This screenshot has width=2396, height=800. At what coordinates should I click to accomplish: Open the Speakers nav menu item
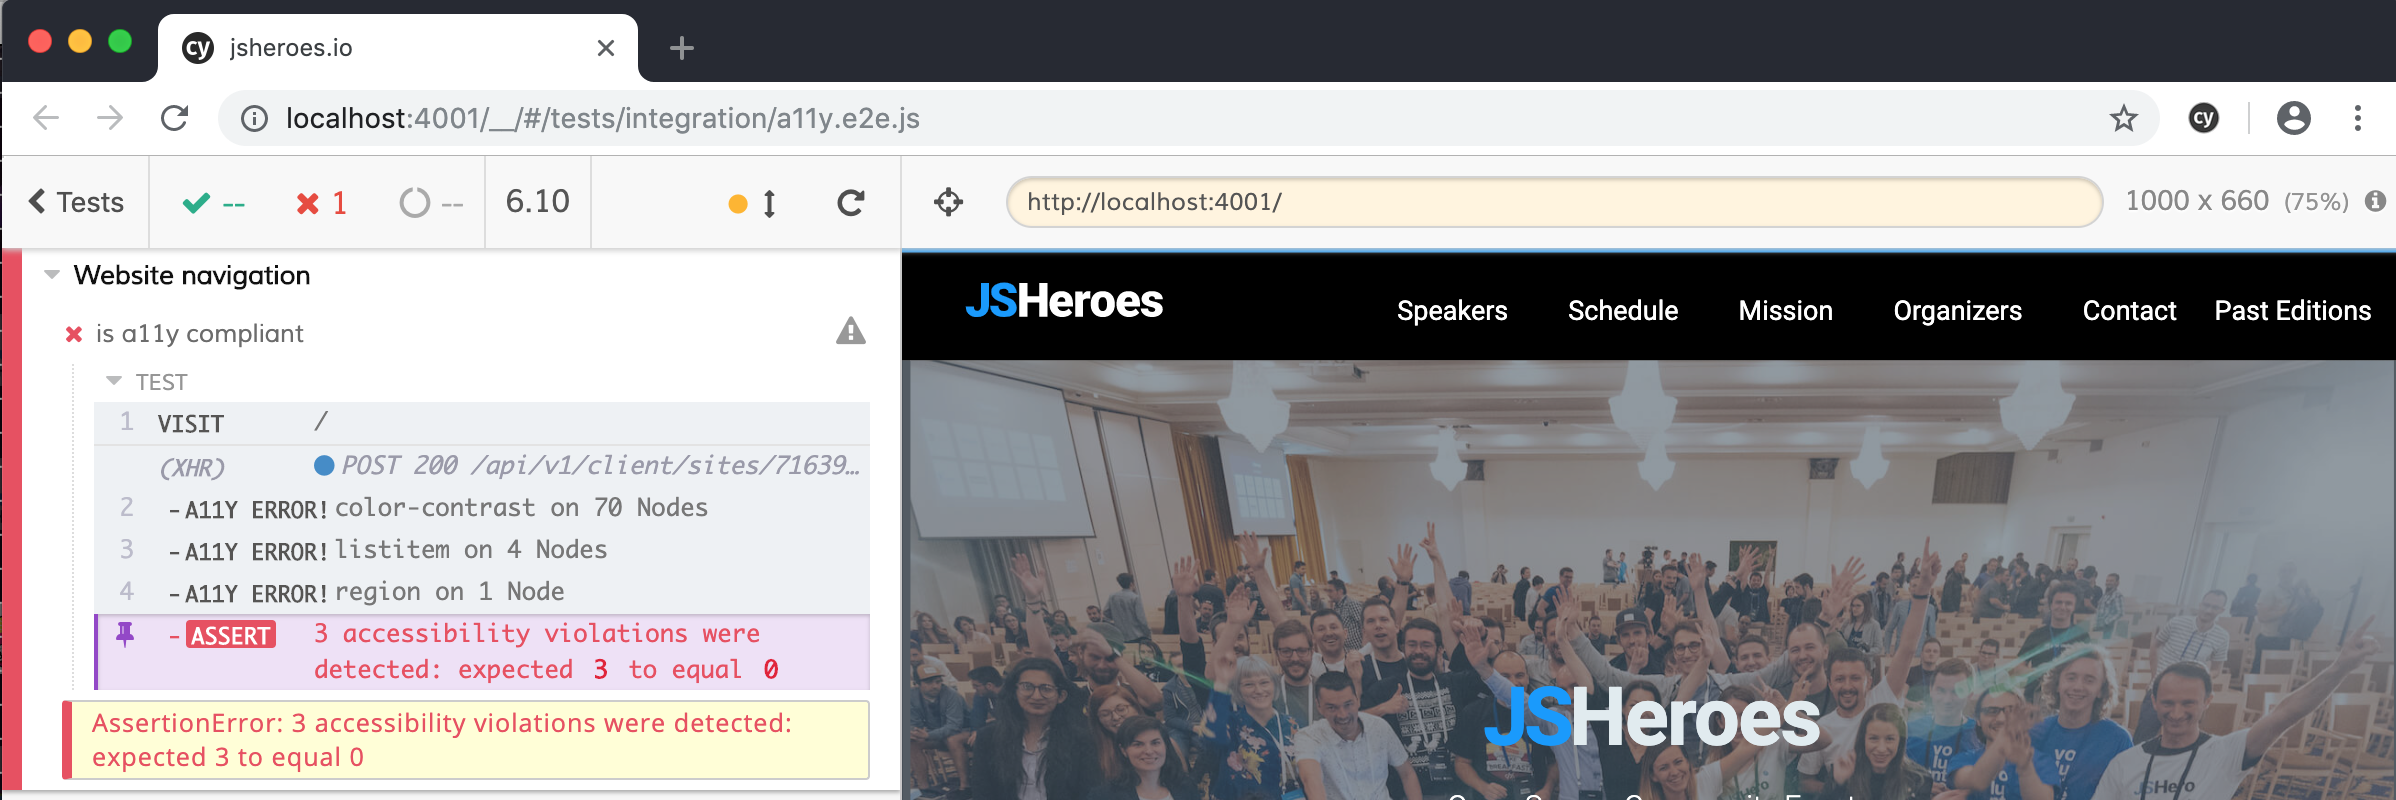1451,311
